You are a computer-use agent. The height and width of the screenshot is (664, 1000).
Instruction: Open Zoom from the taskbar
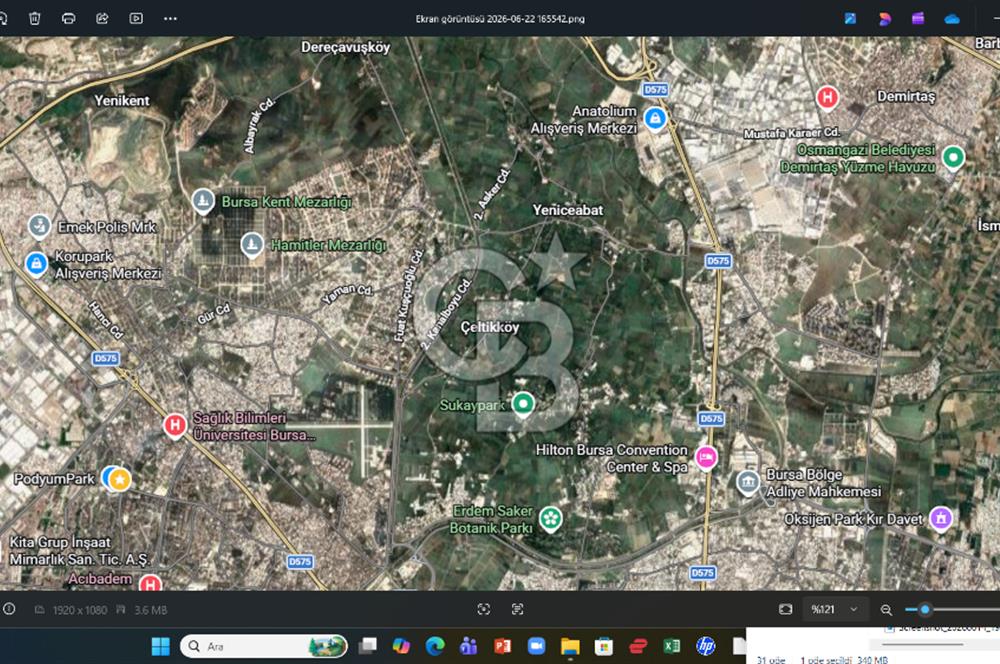(x=536, y=646)
